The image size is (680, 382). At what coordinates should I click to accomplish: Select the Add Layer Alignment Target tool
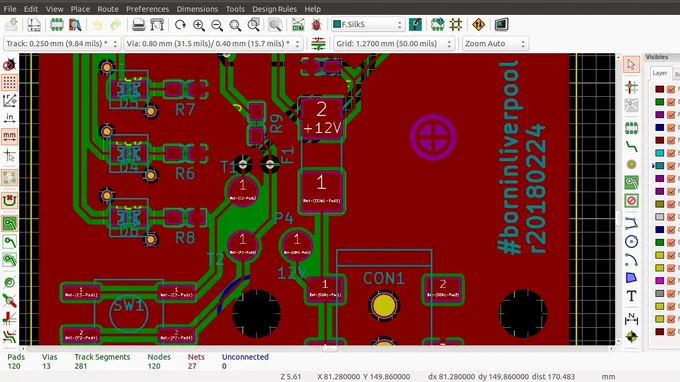[631, 336]
